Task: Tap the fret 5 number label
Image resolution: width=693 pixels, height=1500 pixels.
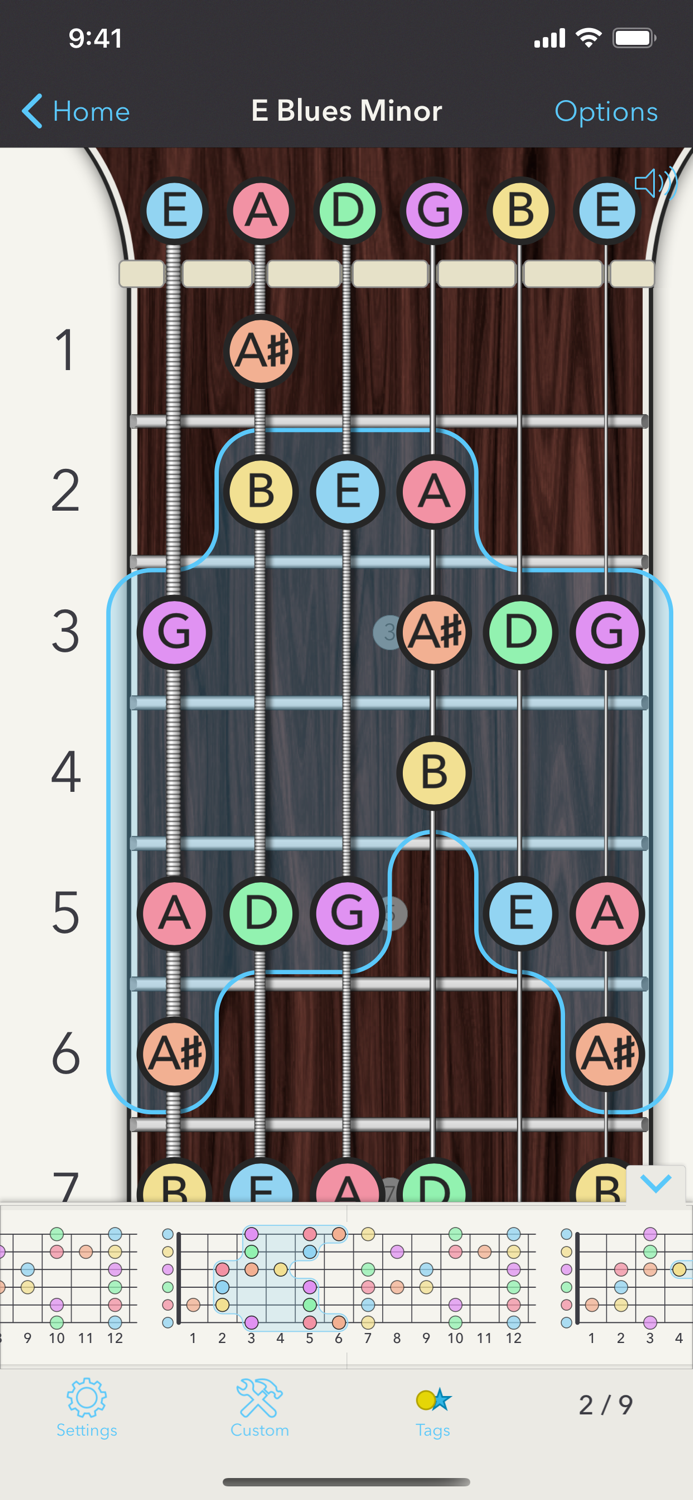Action: point(65,914)
